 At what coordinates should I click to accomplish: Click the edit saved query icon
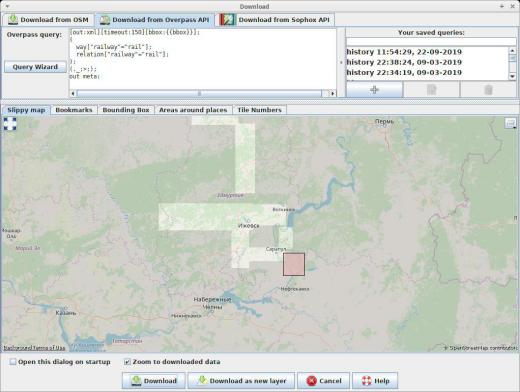coord(431,89)
